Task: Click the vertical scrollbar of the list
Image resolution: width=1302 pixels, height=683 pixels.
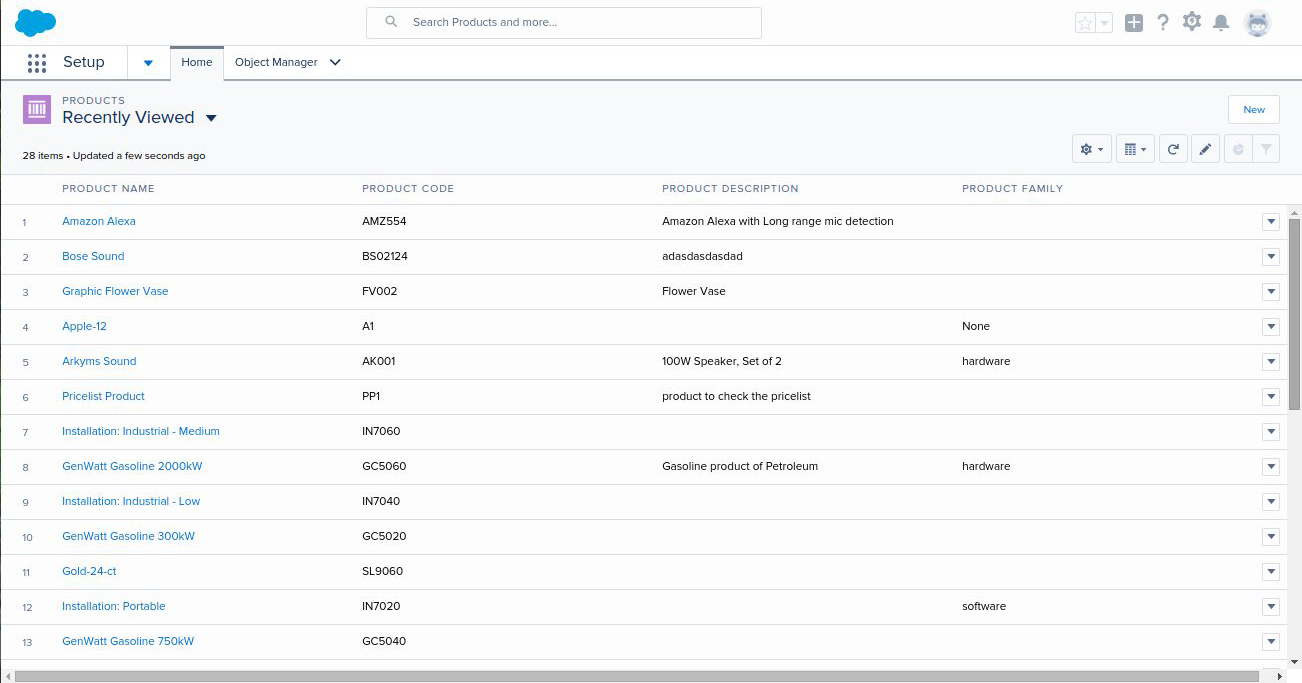Action: coord(1294,313)
